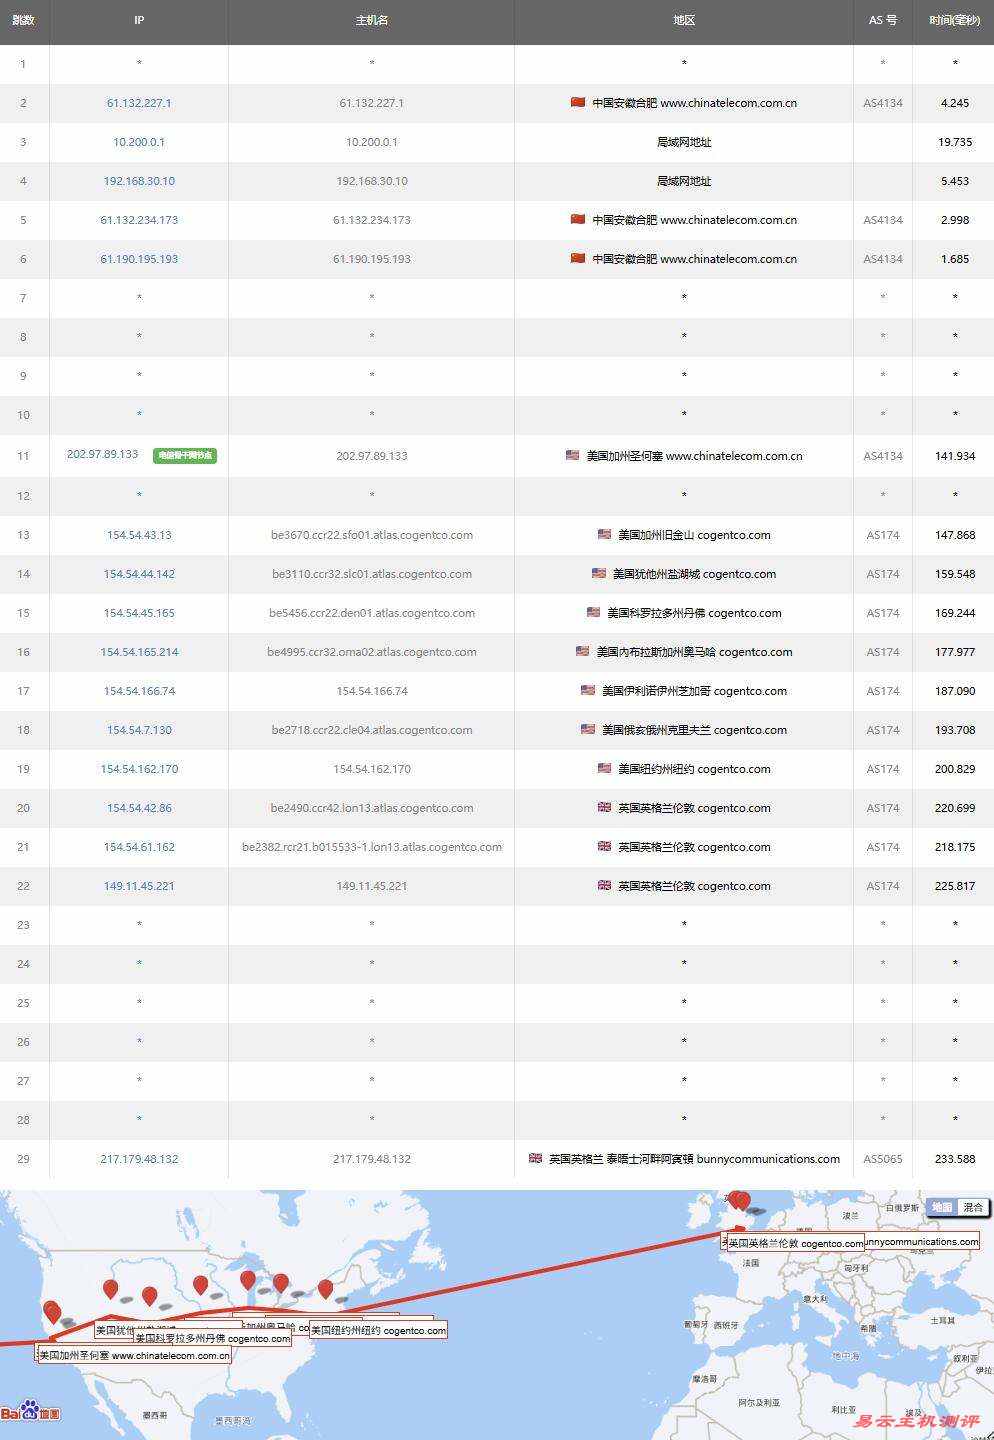Click the Baidu map logo
994x1440 pixels.
[x=30, y=1411]
